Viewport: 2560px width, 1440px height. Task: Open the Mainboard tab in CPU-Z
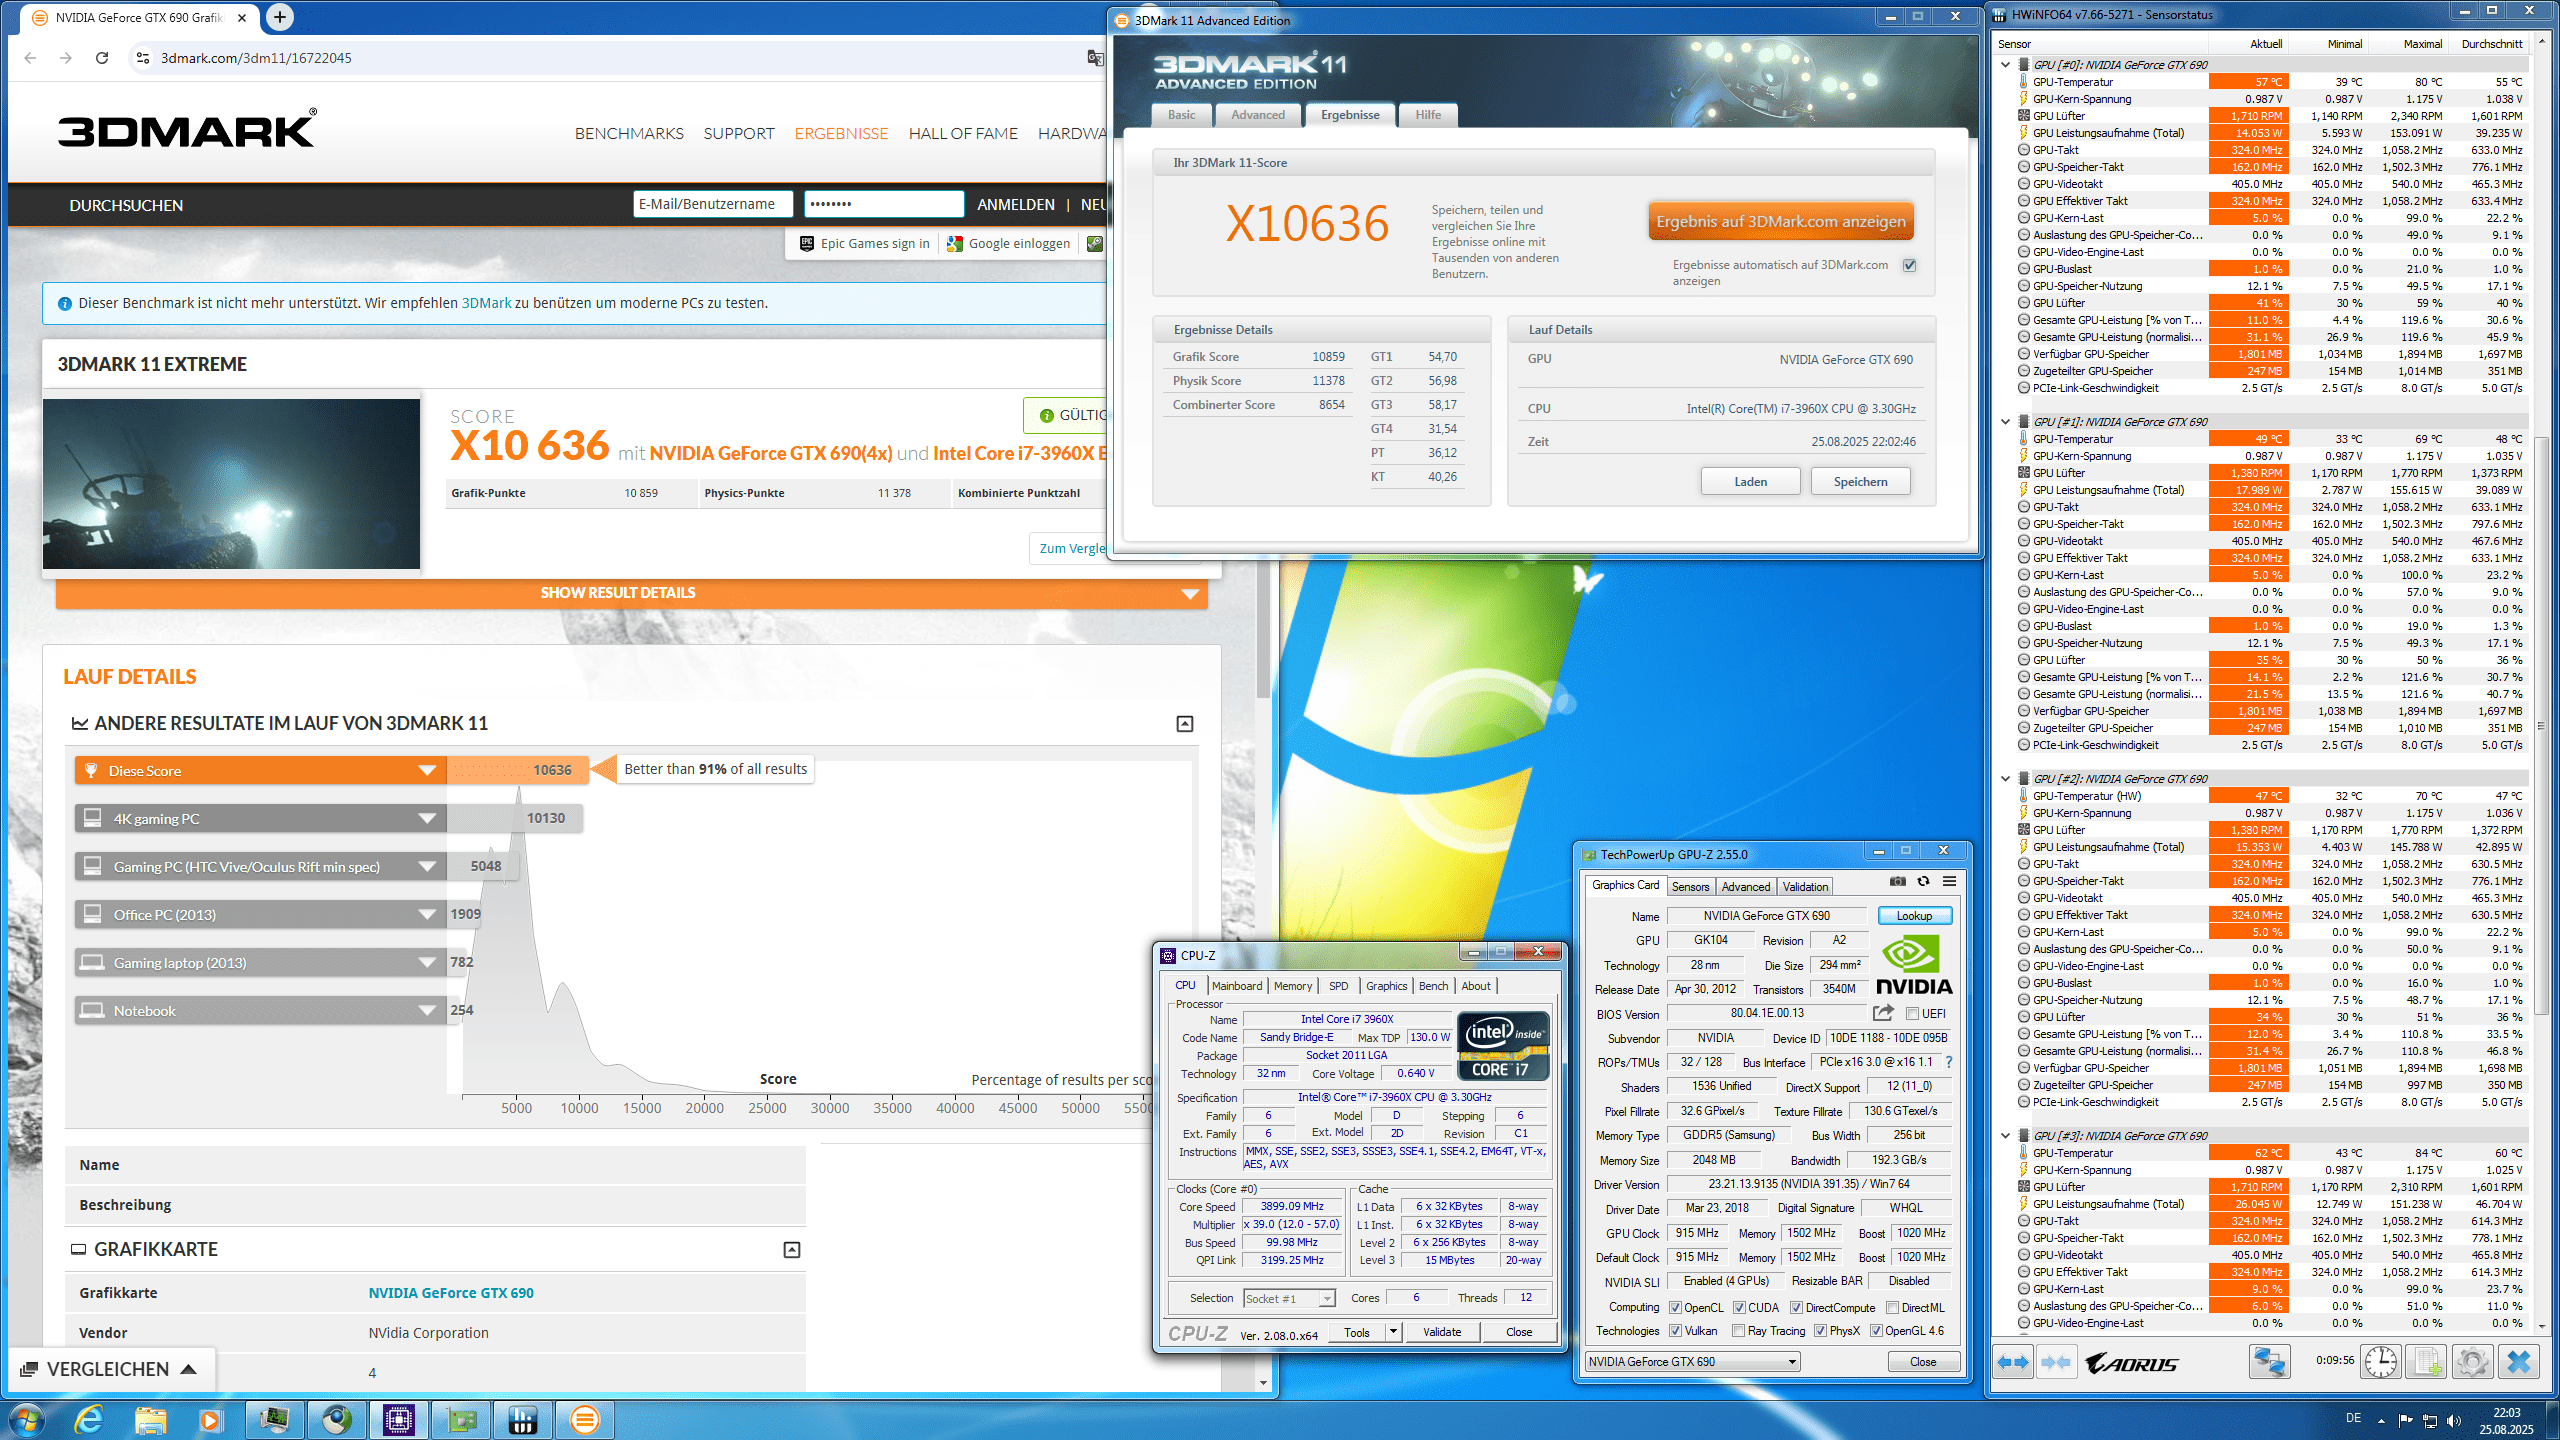pyautogui.click(x=1236, y=986)
